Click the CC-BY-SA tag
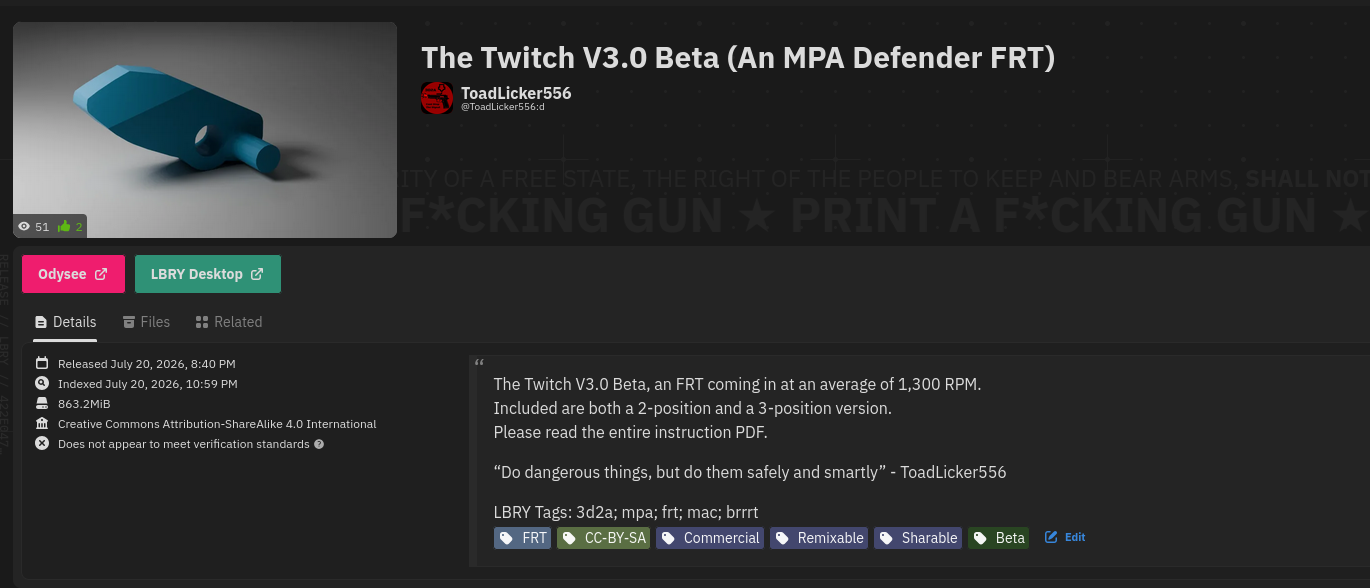Screen dimensions: 1370x588 point(603,538)
